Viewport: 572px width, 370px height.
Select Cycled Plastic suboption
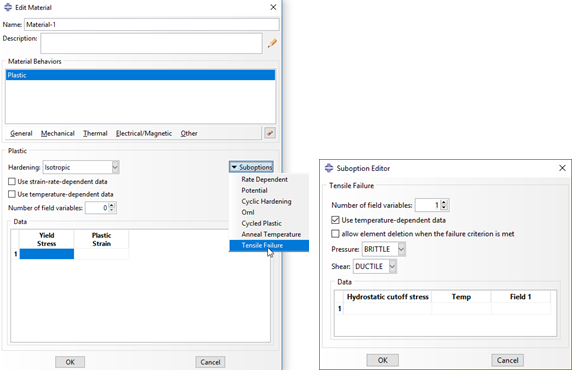pos(269,223)
